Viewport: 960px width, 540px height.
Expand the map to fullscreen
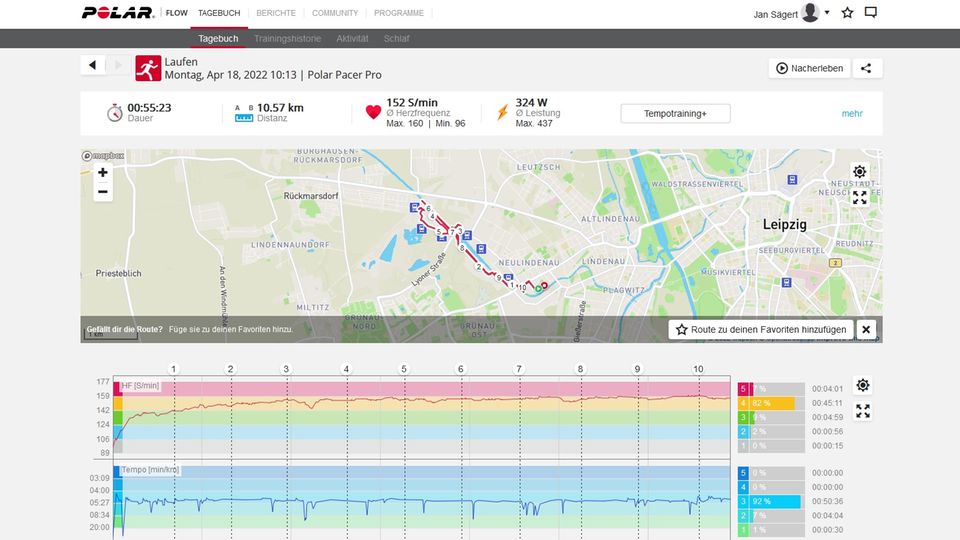pyautogui.click(x=860, y=197)
